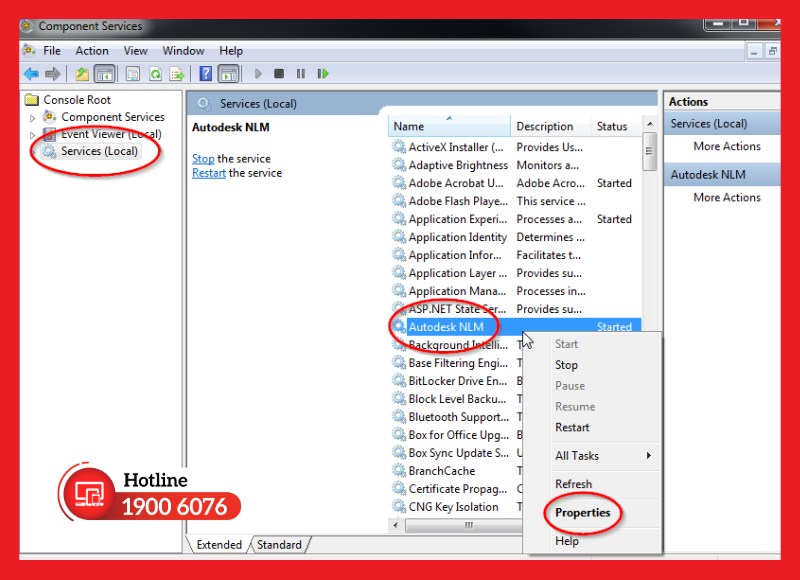Click the Show/Hide Console Tree toolbar icon
Screen dimensions: 800x580
pos(105,74)
